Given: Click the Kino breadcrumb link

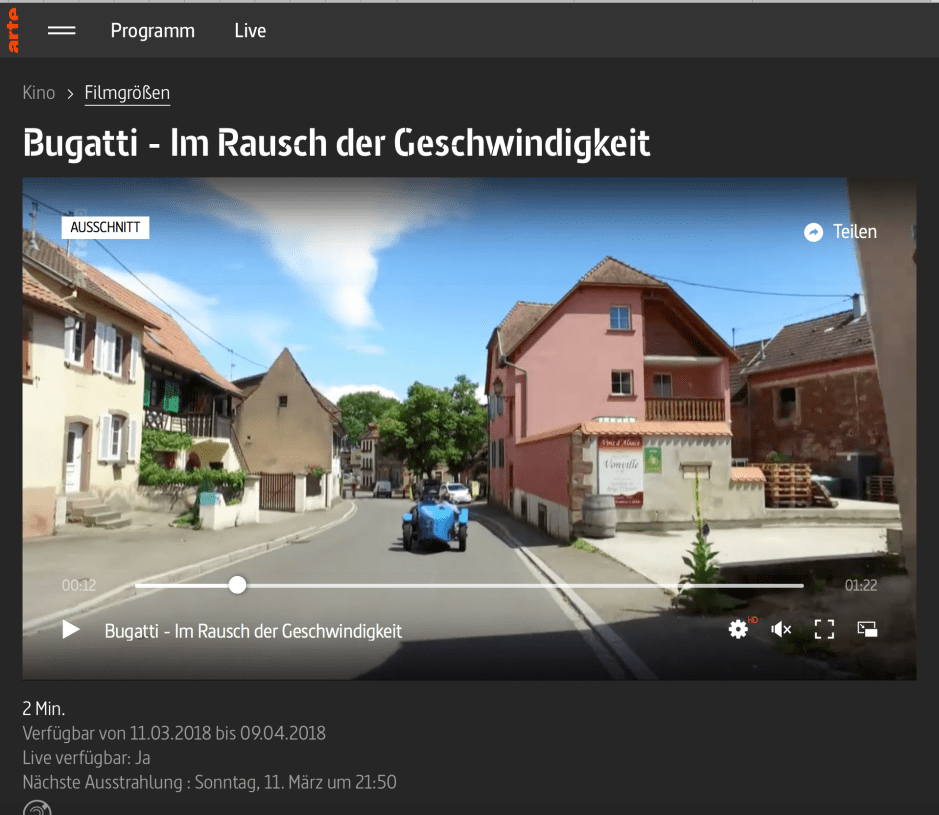Looking at the screenshot, I should click(38, 92).
